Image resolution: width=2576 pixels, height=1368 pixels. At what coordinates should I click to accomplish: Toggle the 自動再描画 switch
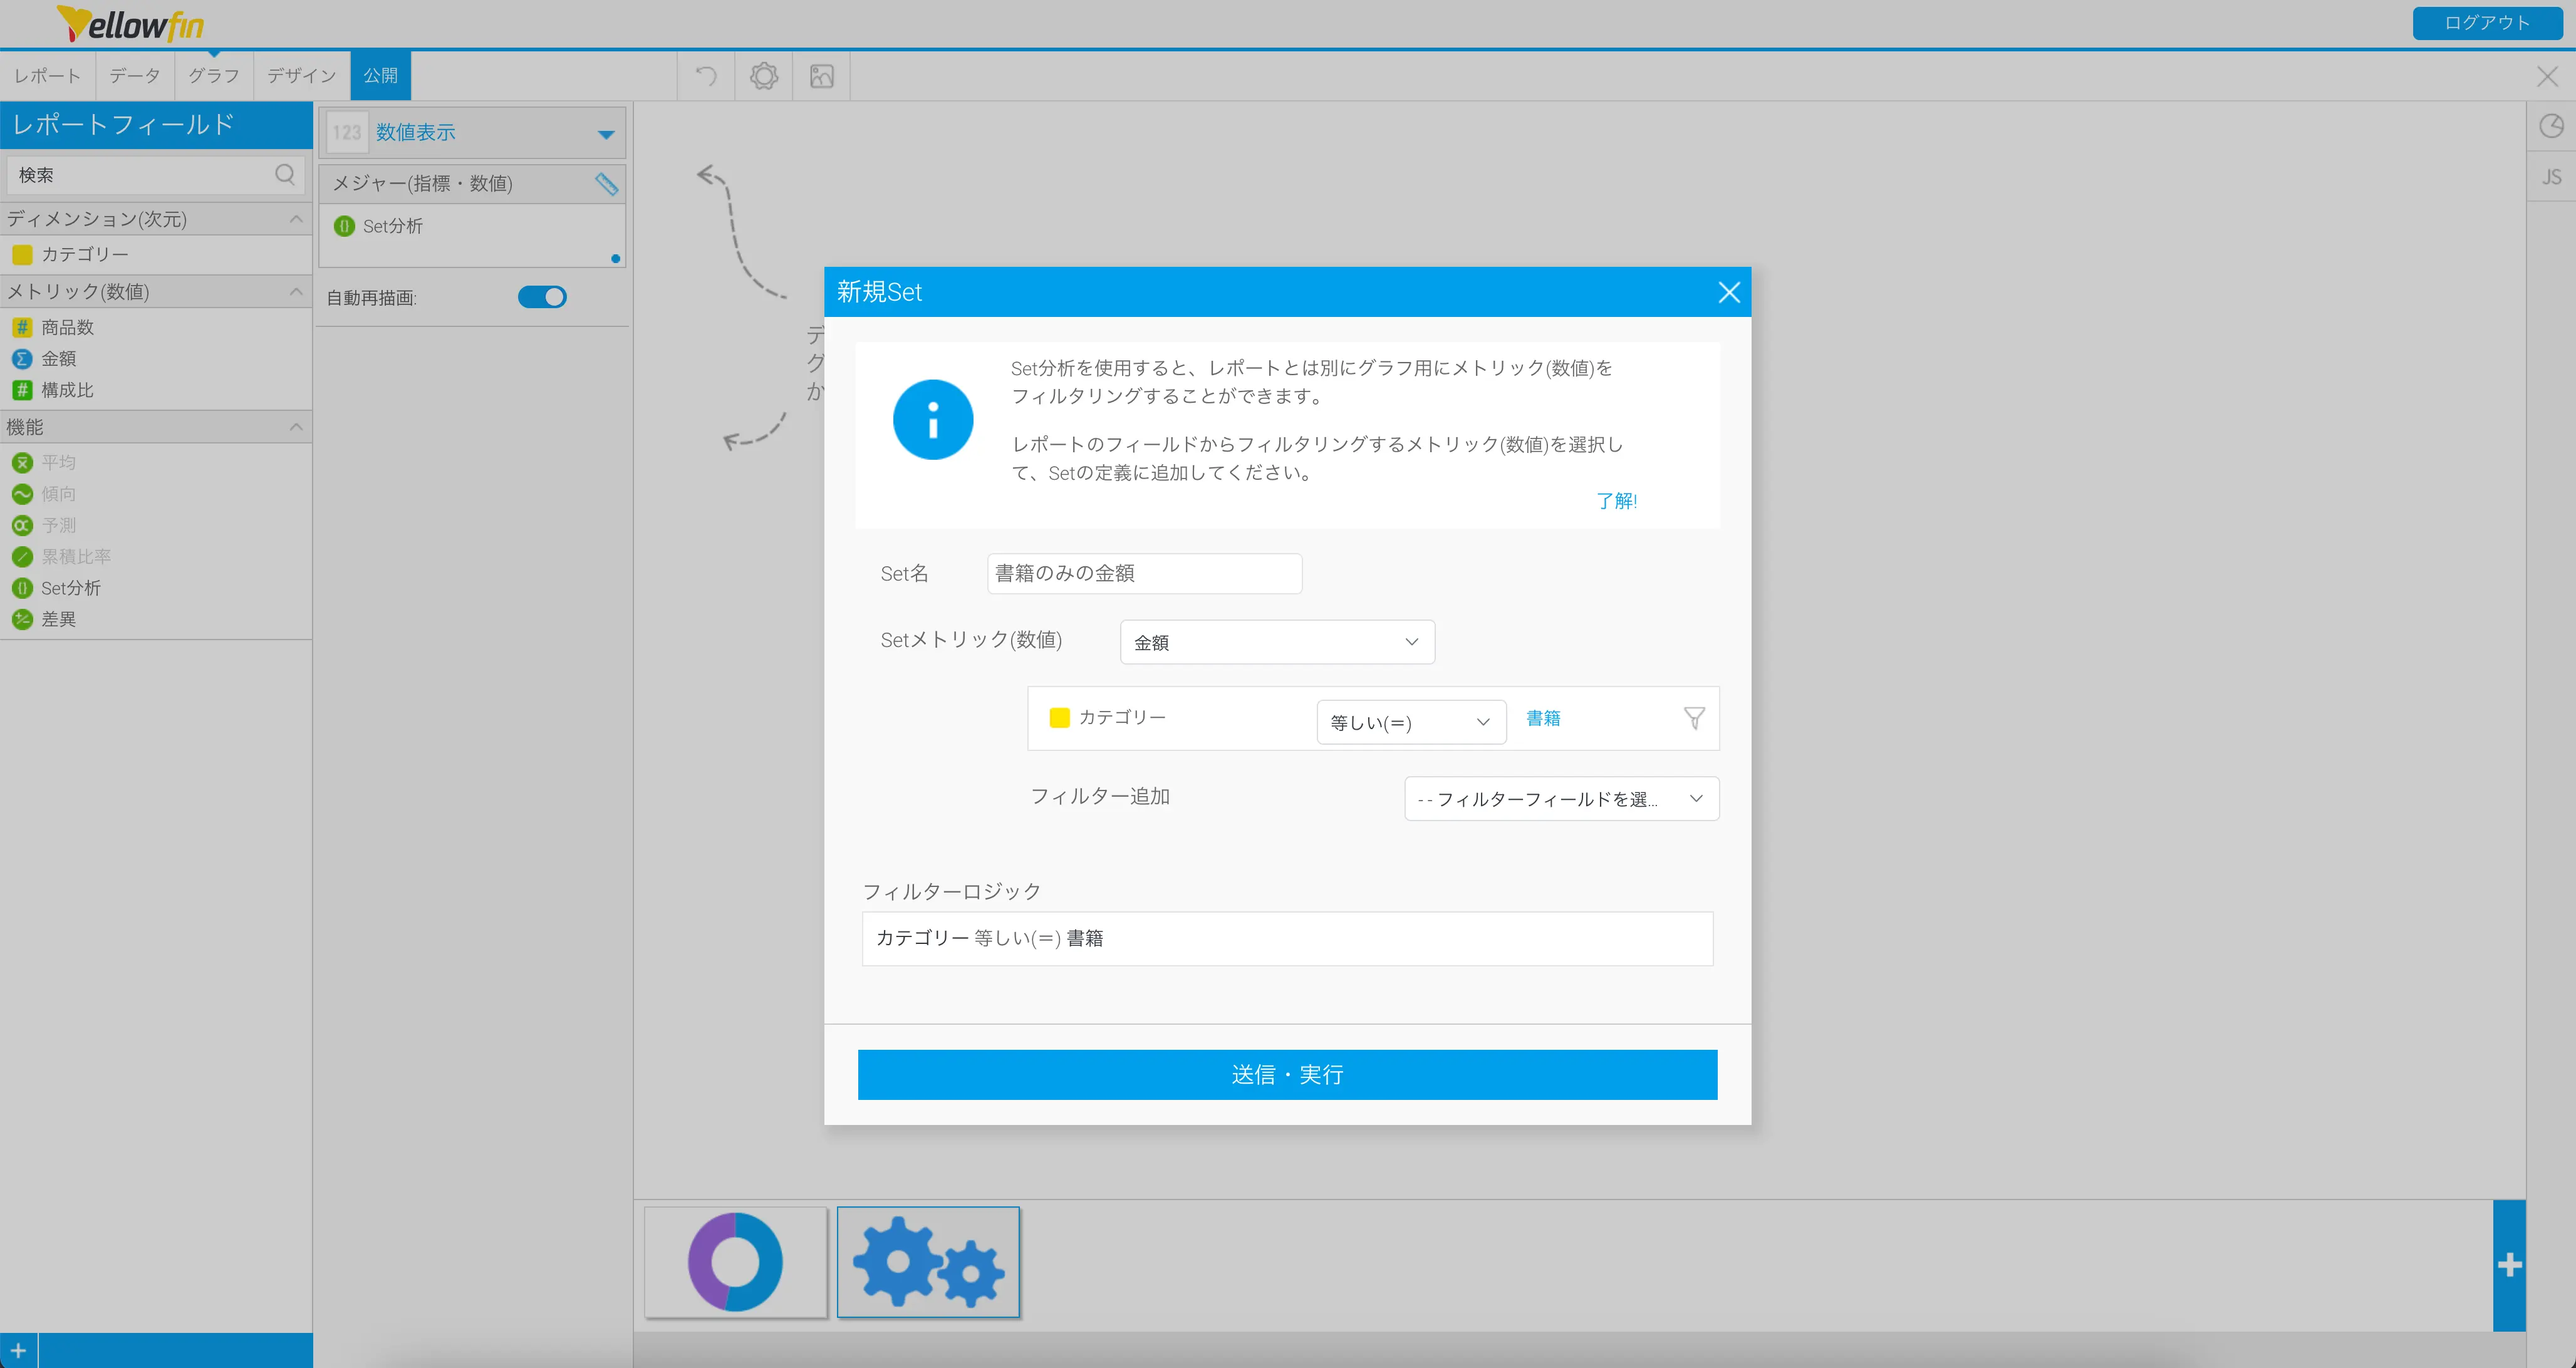542,297
